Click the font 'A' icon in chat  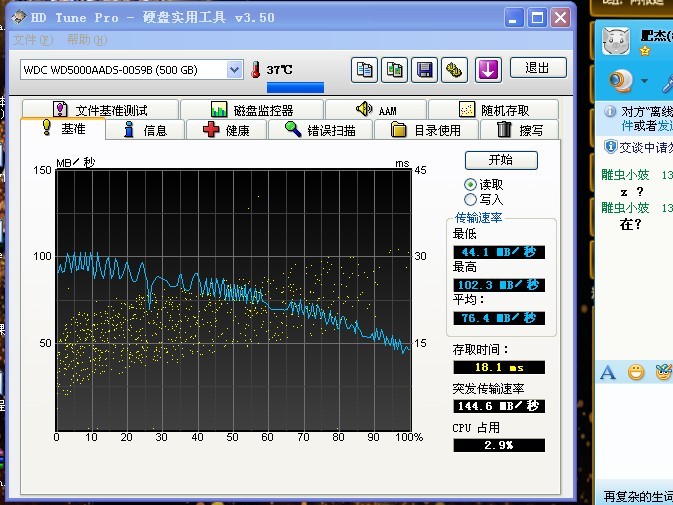point(608,373)
